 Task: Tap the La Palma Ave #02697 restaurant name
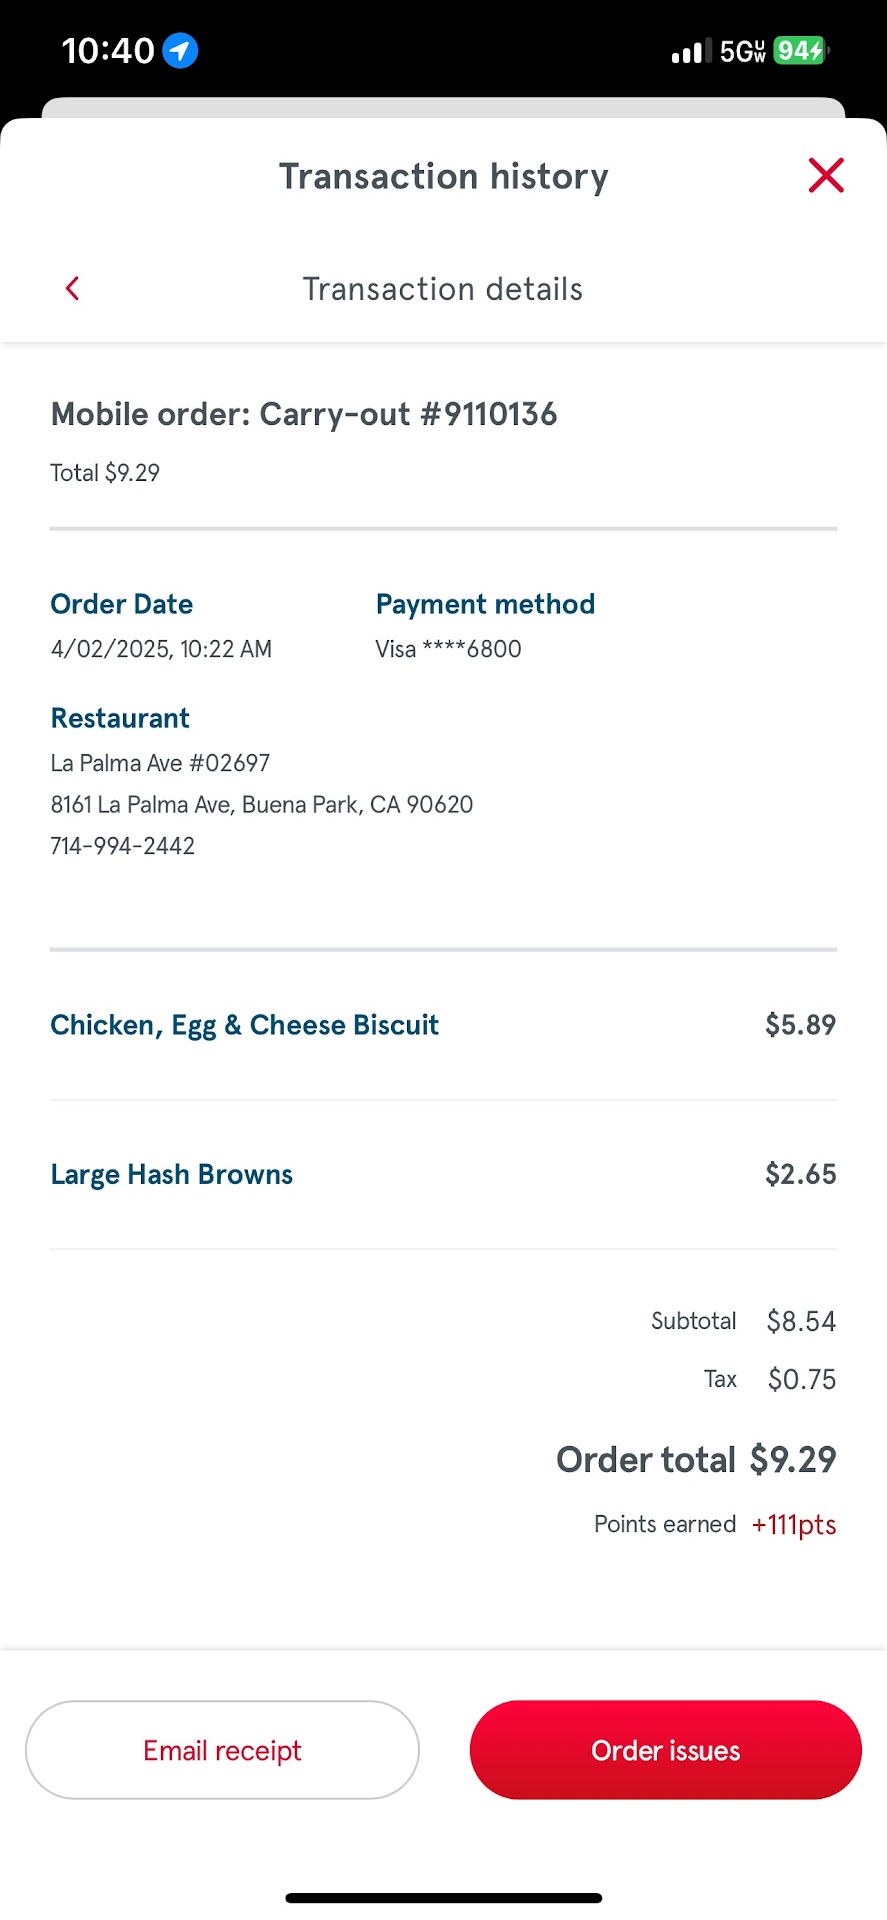(160, 763)
